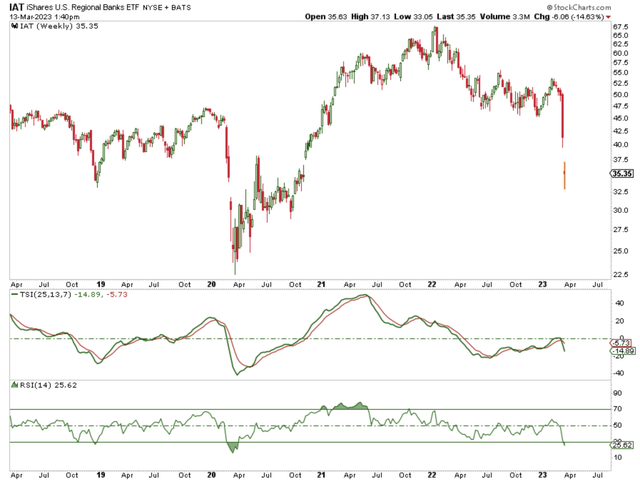
Task: Click the RSI area icon in legend
Action: [x=15, y=385]
